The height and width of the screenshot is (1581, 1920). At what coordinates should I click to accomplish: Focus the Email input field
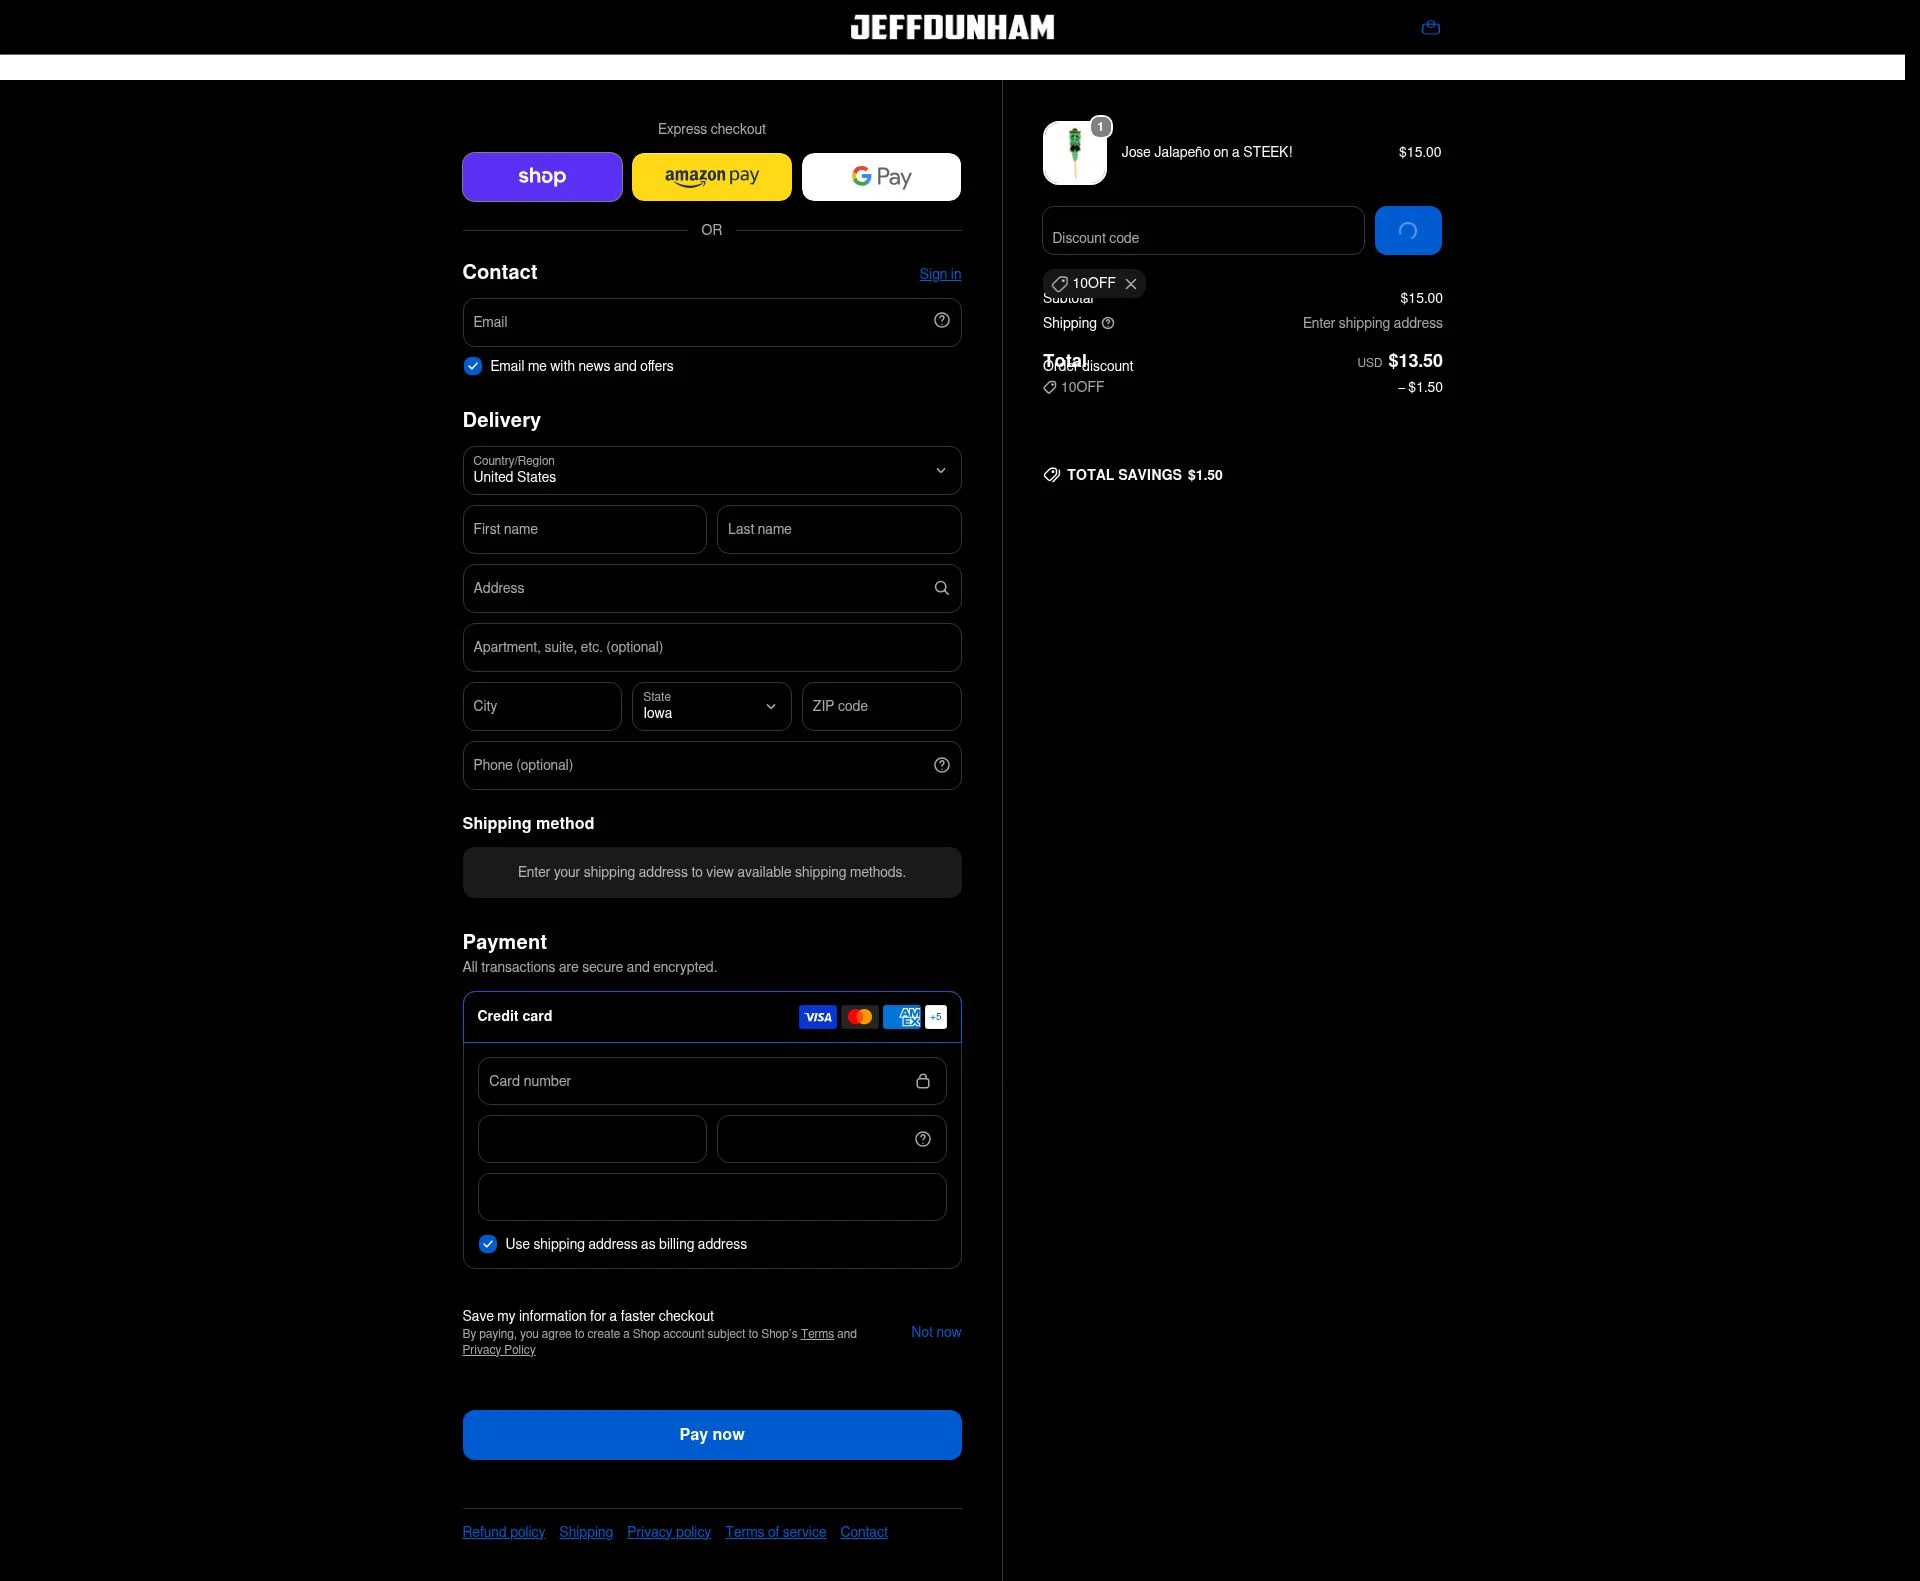tap(712, 322)
